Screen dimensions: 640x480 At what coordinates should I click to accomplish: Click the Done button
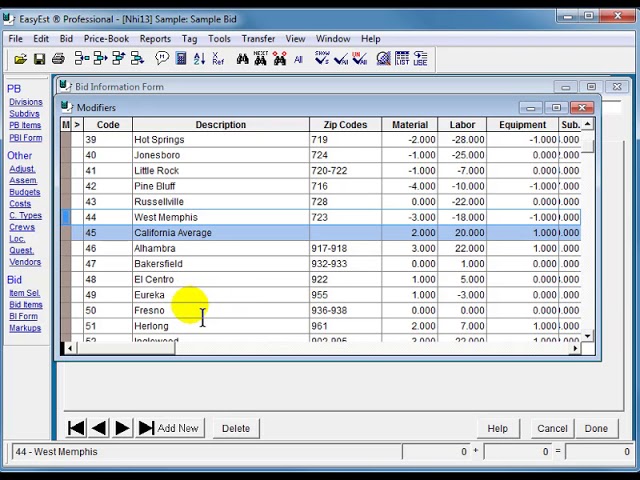coord(596,429)
